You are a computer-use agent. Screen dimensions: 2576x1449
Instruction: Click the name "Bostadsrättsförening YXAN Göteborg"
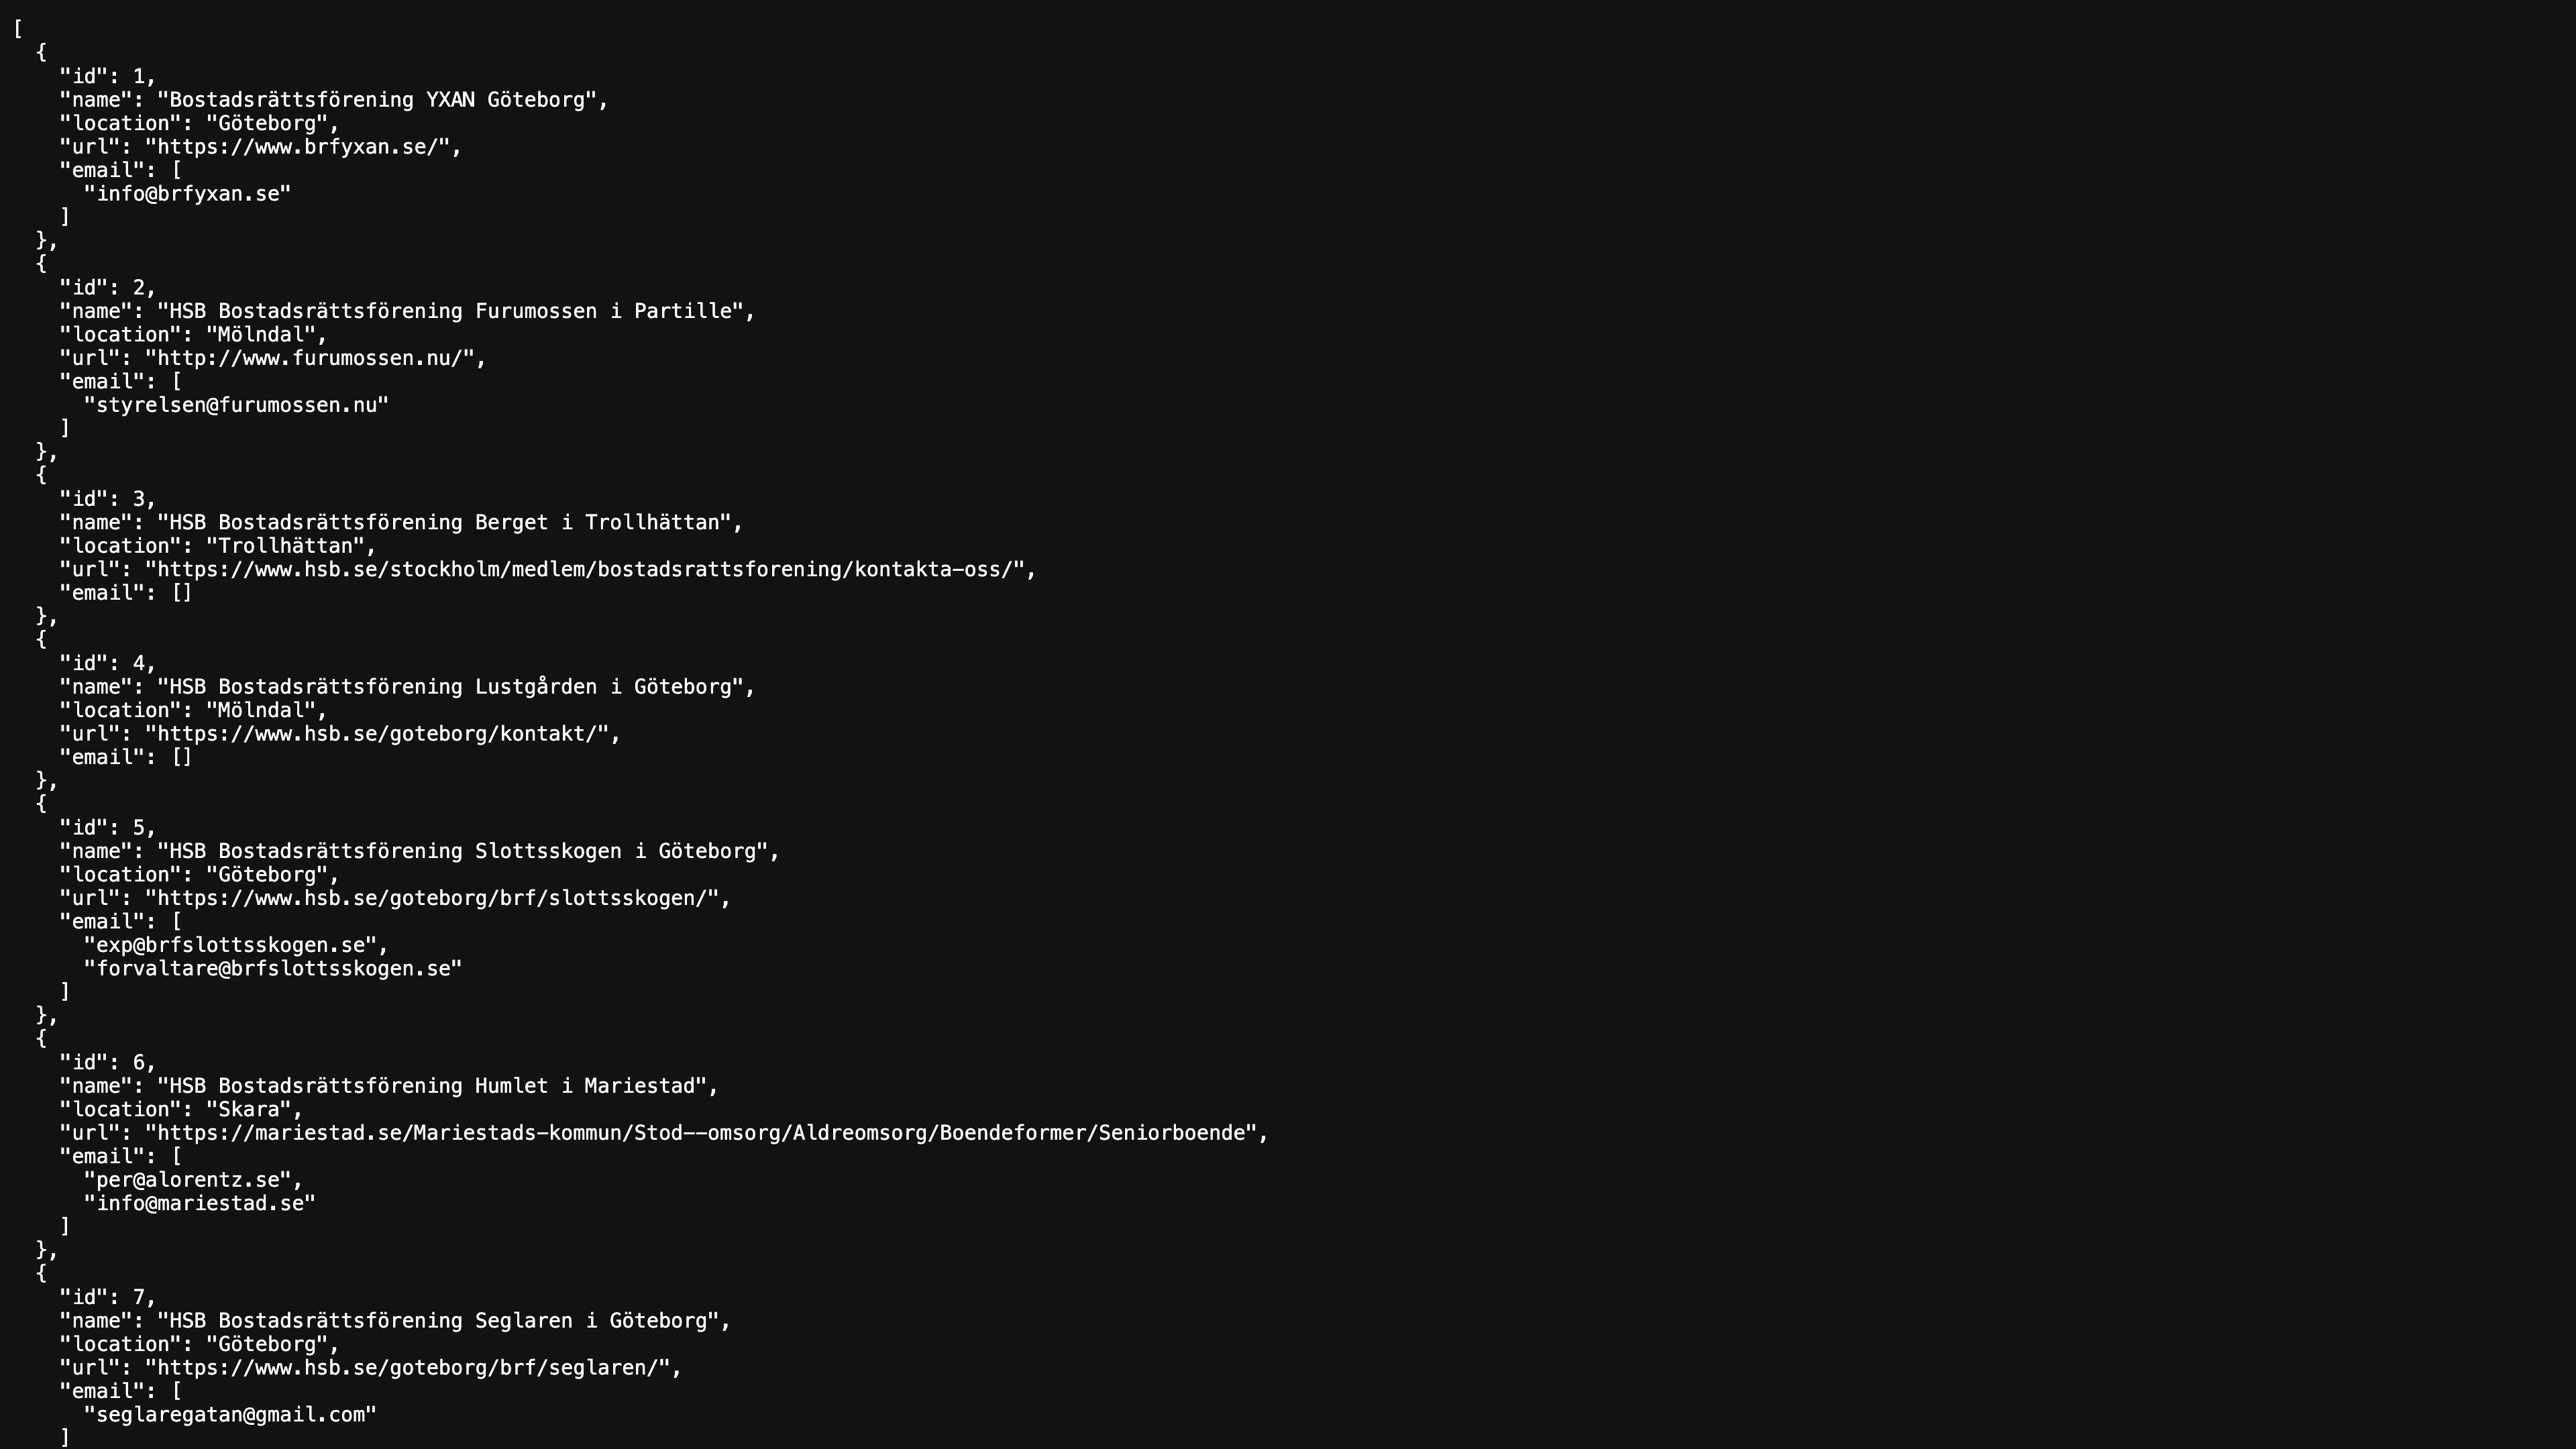coord(383,100)
